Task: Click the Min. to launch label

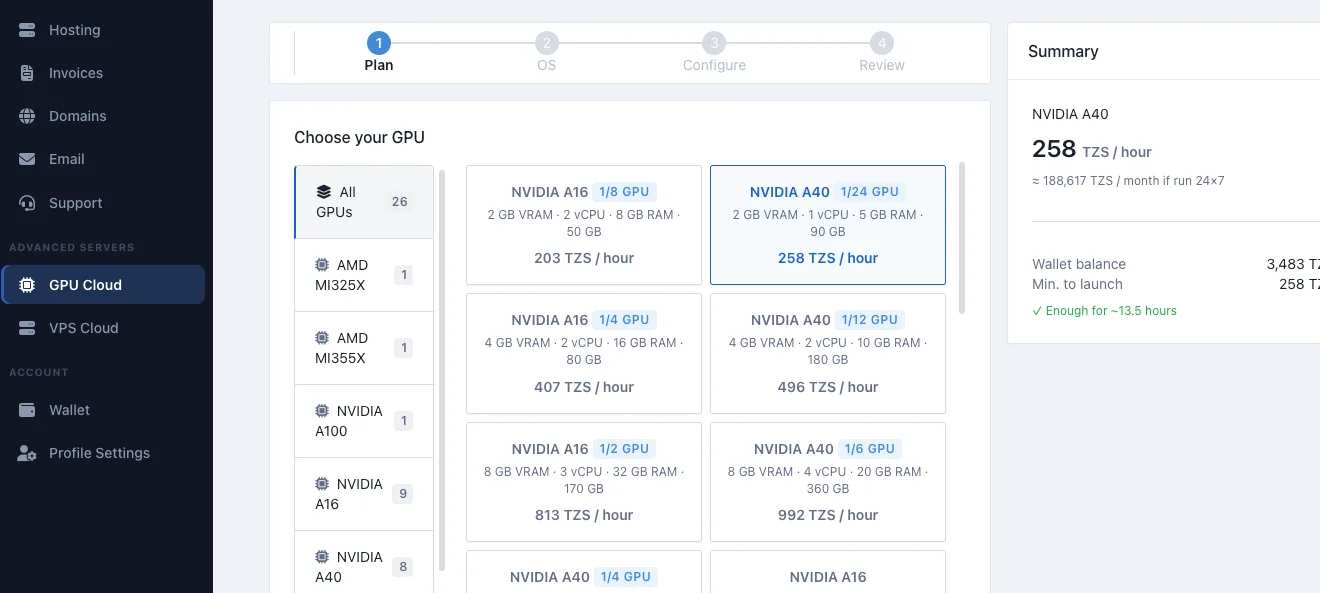Action: pos(1077,284)
